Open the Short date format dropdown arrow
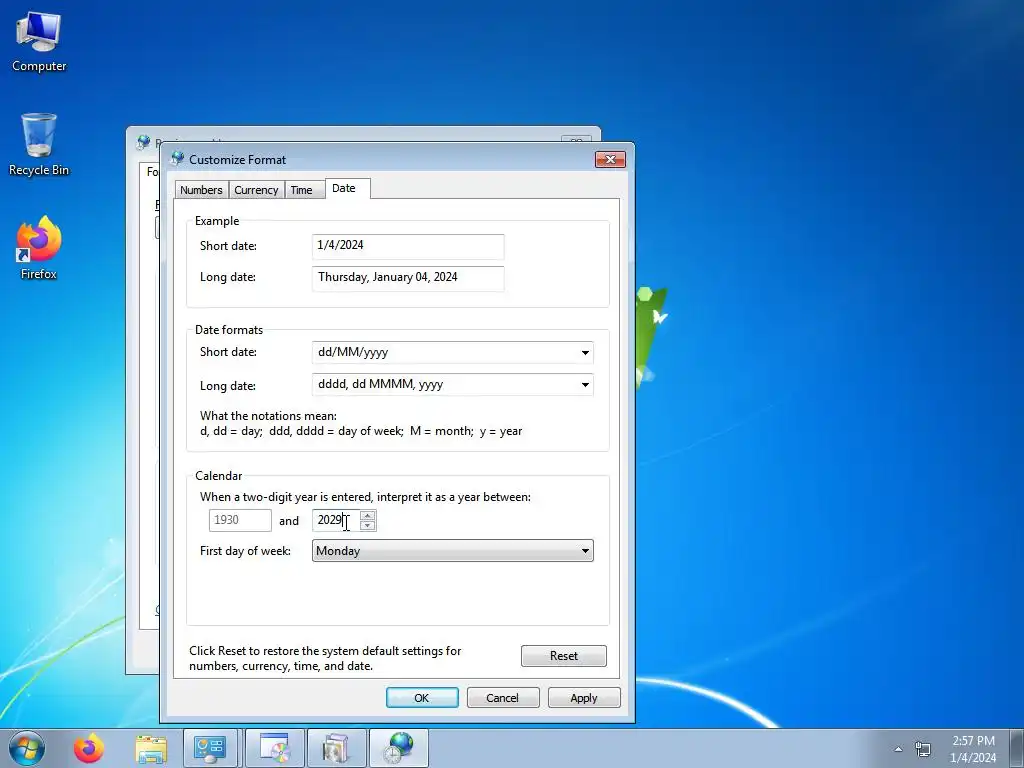This screenshot has width=1024, height=768. [x=585, y=353]
